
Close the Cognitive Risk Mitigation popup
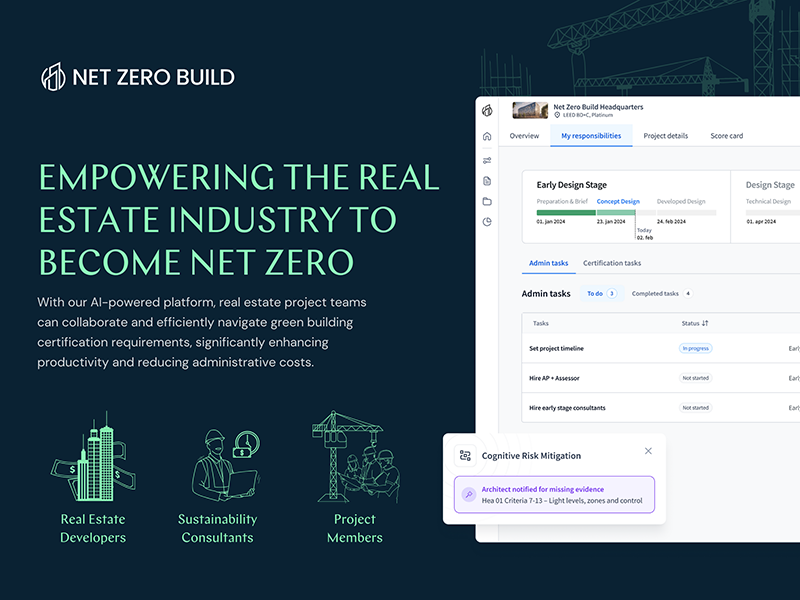click(x=648, y=451)
